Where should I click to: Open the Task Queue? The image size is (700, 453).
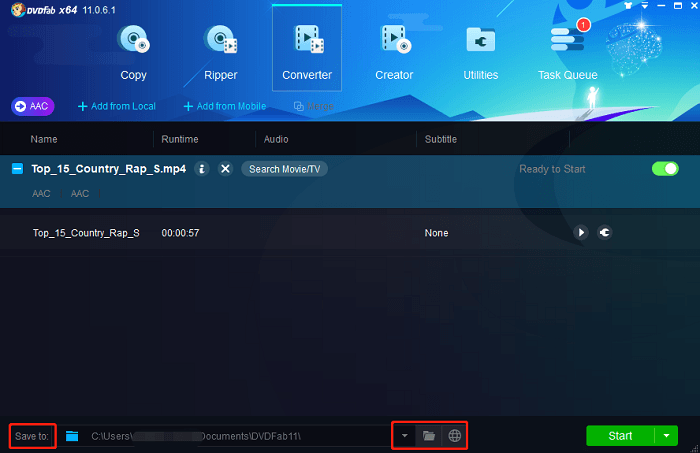click(x=567, y=53)
